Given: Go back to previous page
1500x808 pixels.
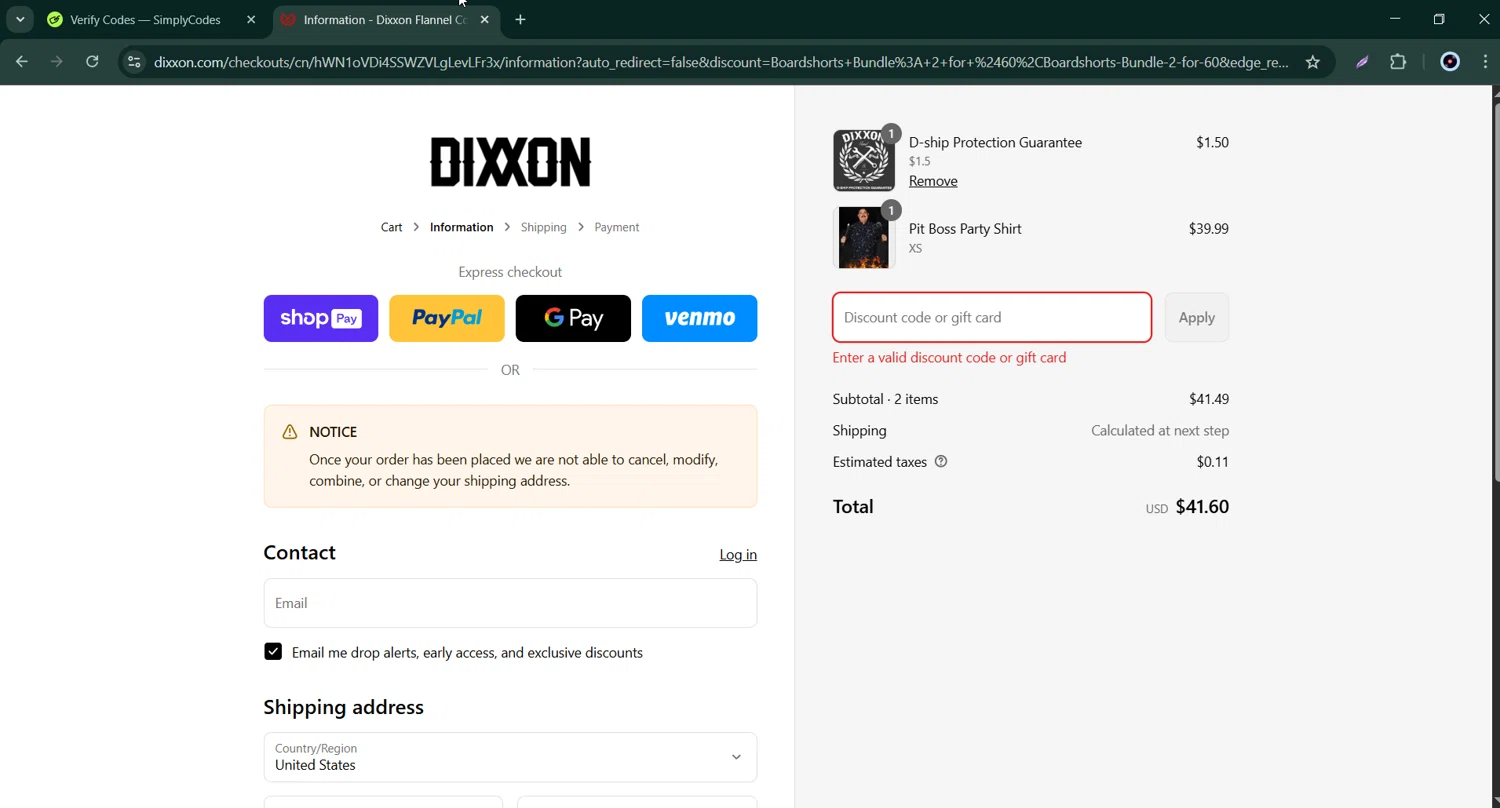Looking at the screenshot, I should pyautogui.click(x=22, y=62).
